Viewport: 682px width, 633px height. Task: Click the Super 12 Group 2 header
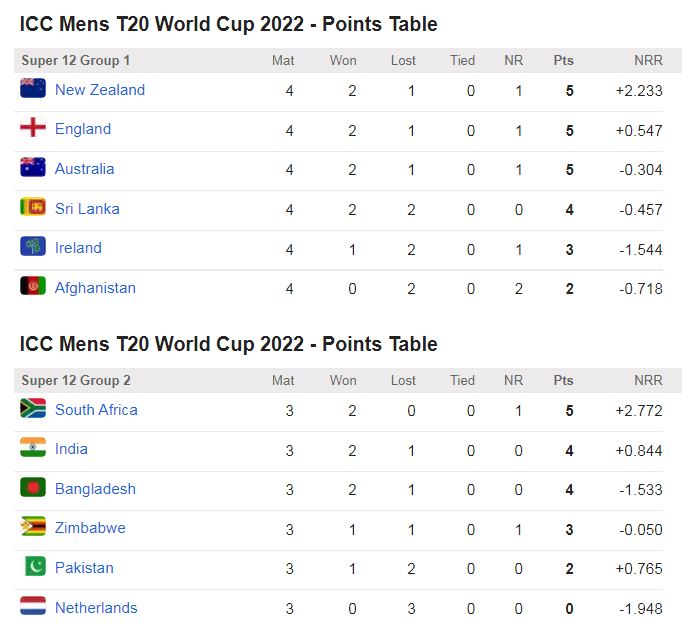(x=76, y=381)
